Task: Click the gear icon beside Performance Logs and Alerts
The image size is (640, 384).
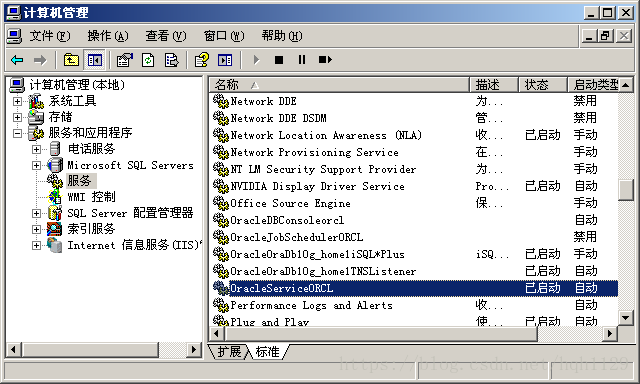Action: click(221, 305)
